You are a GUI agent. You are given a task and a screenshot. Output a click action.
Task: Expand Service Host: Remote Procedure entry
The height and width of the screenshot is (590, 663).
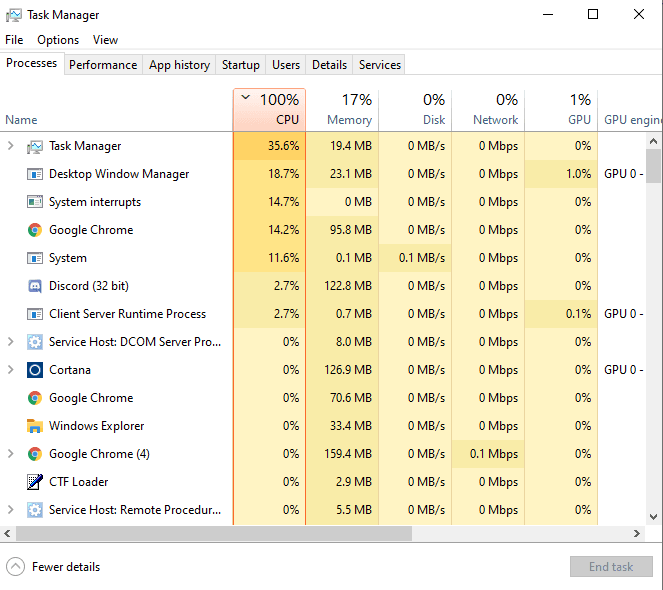click(11, 510)
